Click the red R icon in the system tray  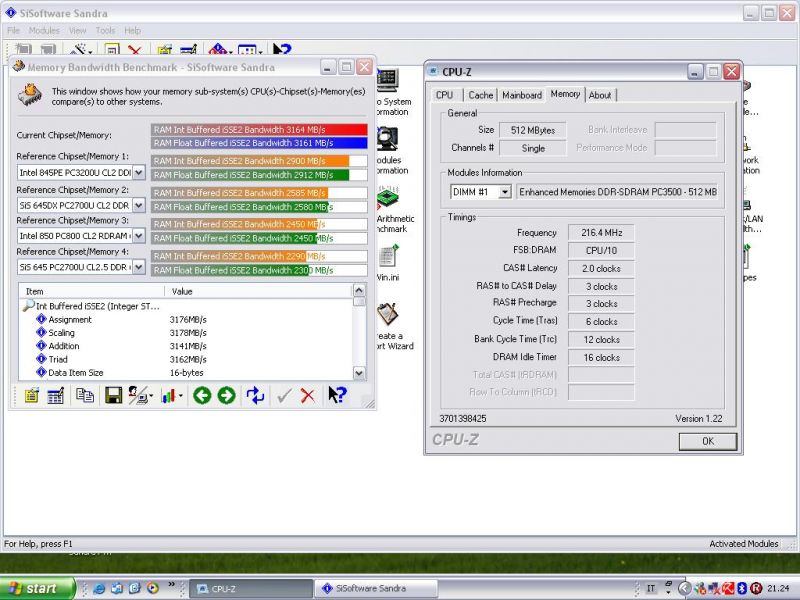coord(756,588)
